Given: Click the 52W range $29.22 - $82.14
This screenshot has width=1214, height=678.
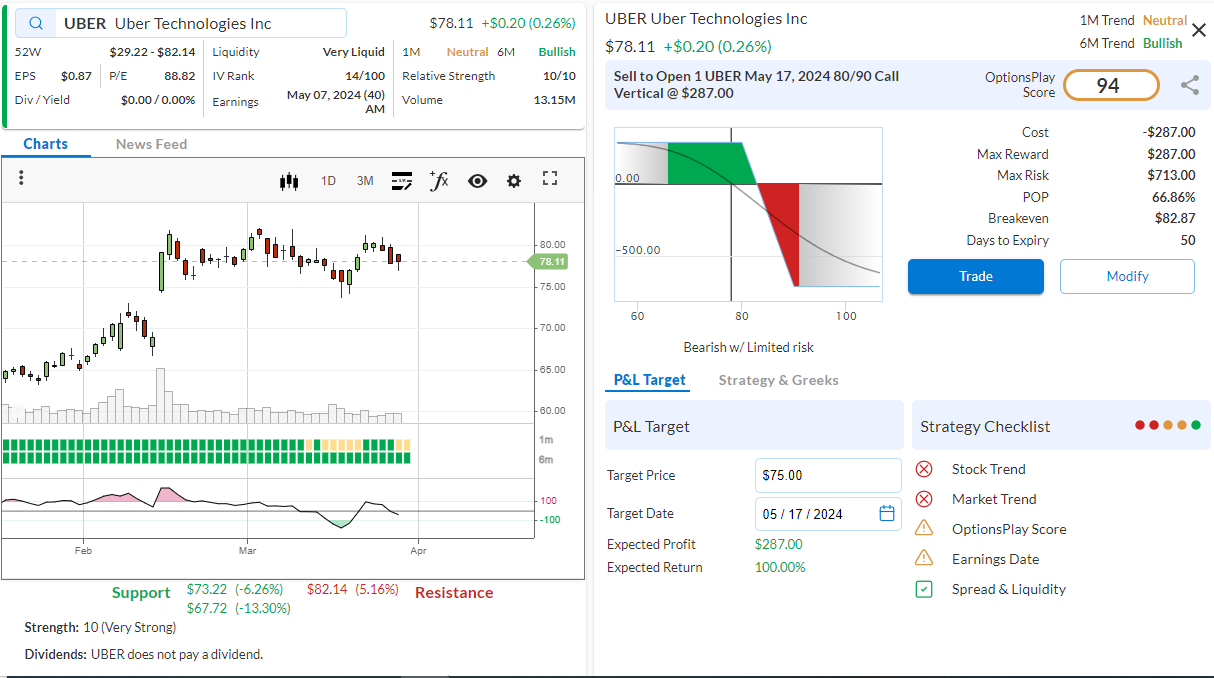Looking at the screenshot, I should point(152,52).
